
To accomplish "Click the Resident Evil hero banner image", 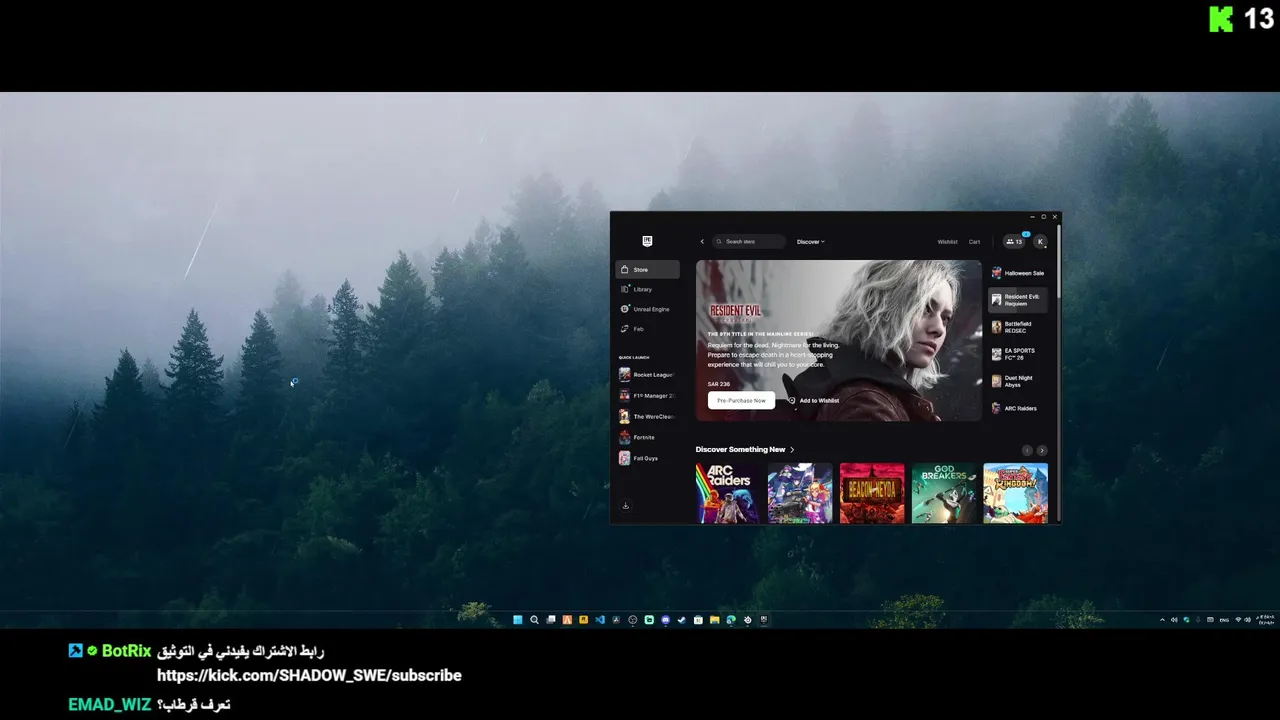I will click(x=839, y=340).
